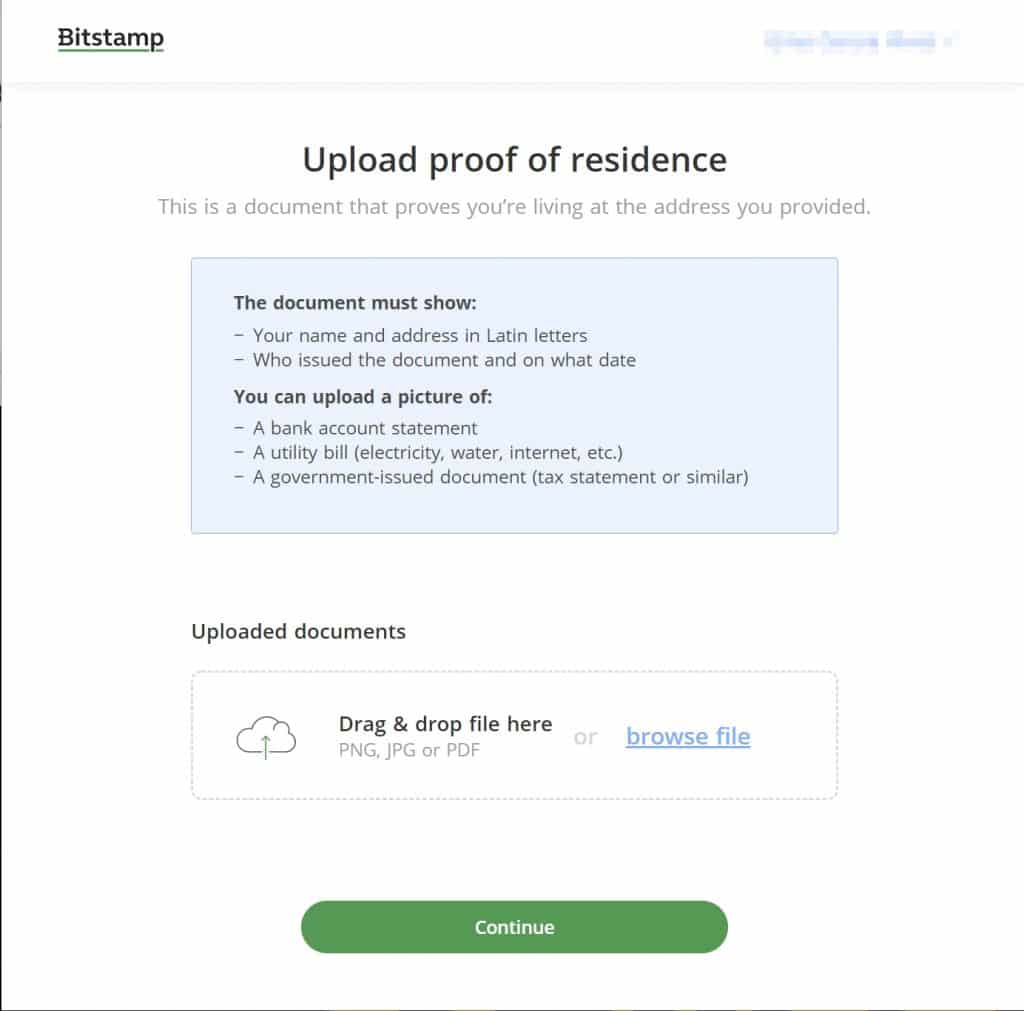Viewport: 1024px width, 1011px height.
Task: Click the blue document requirements box
Action: [x=514, y=394]
